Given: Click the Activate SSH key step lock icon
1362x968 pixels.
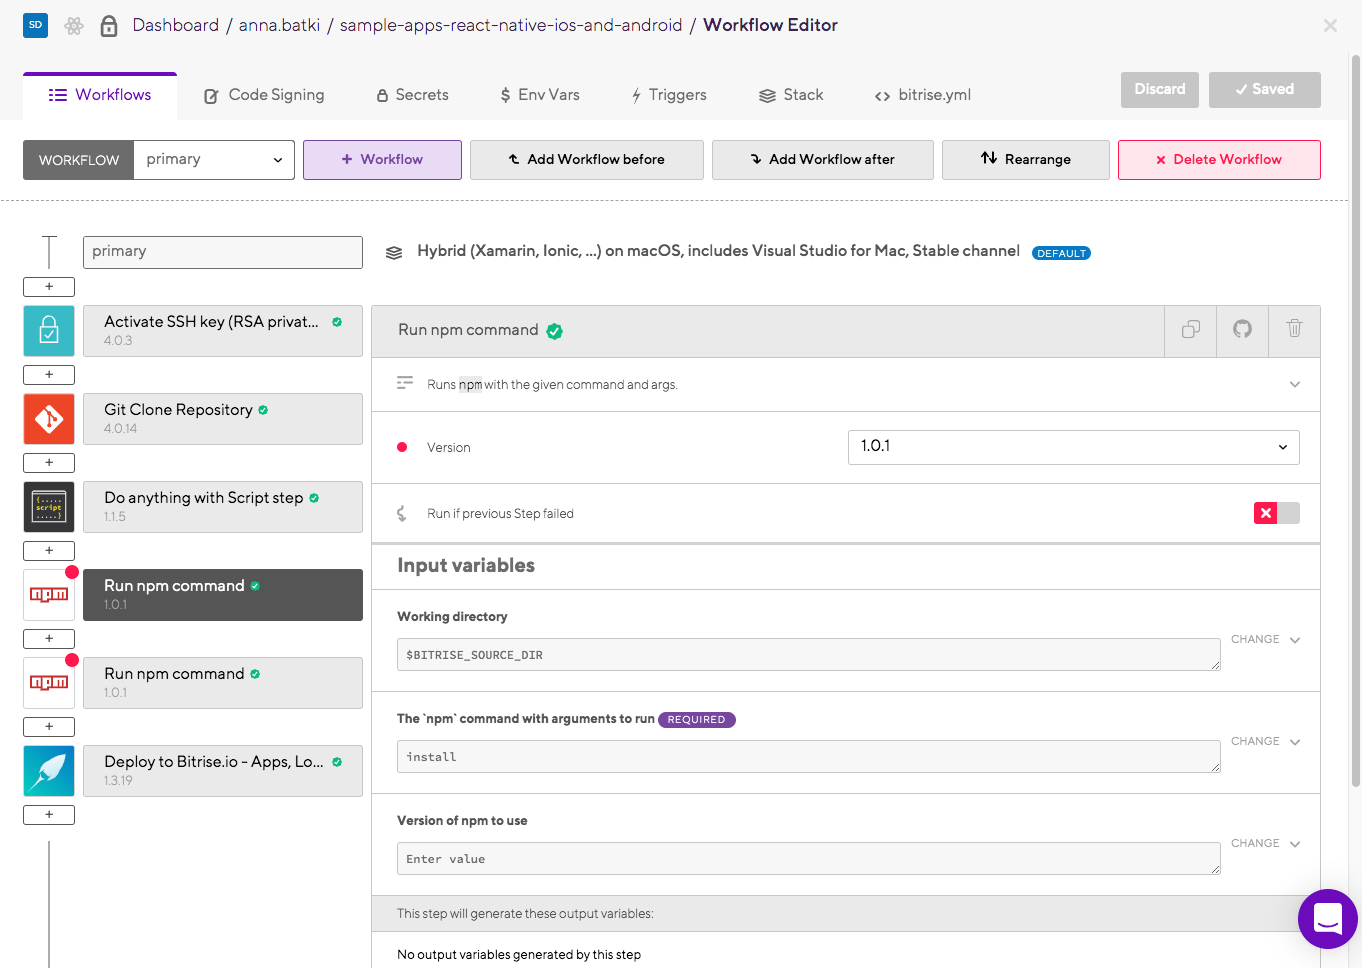Looking at the screenshot, I should tap(49, 331).
